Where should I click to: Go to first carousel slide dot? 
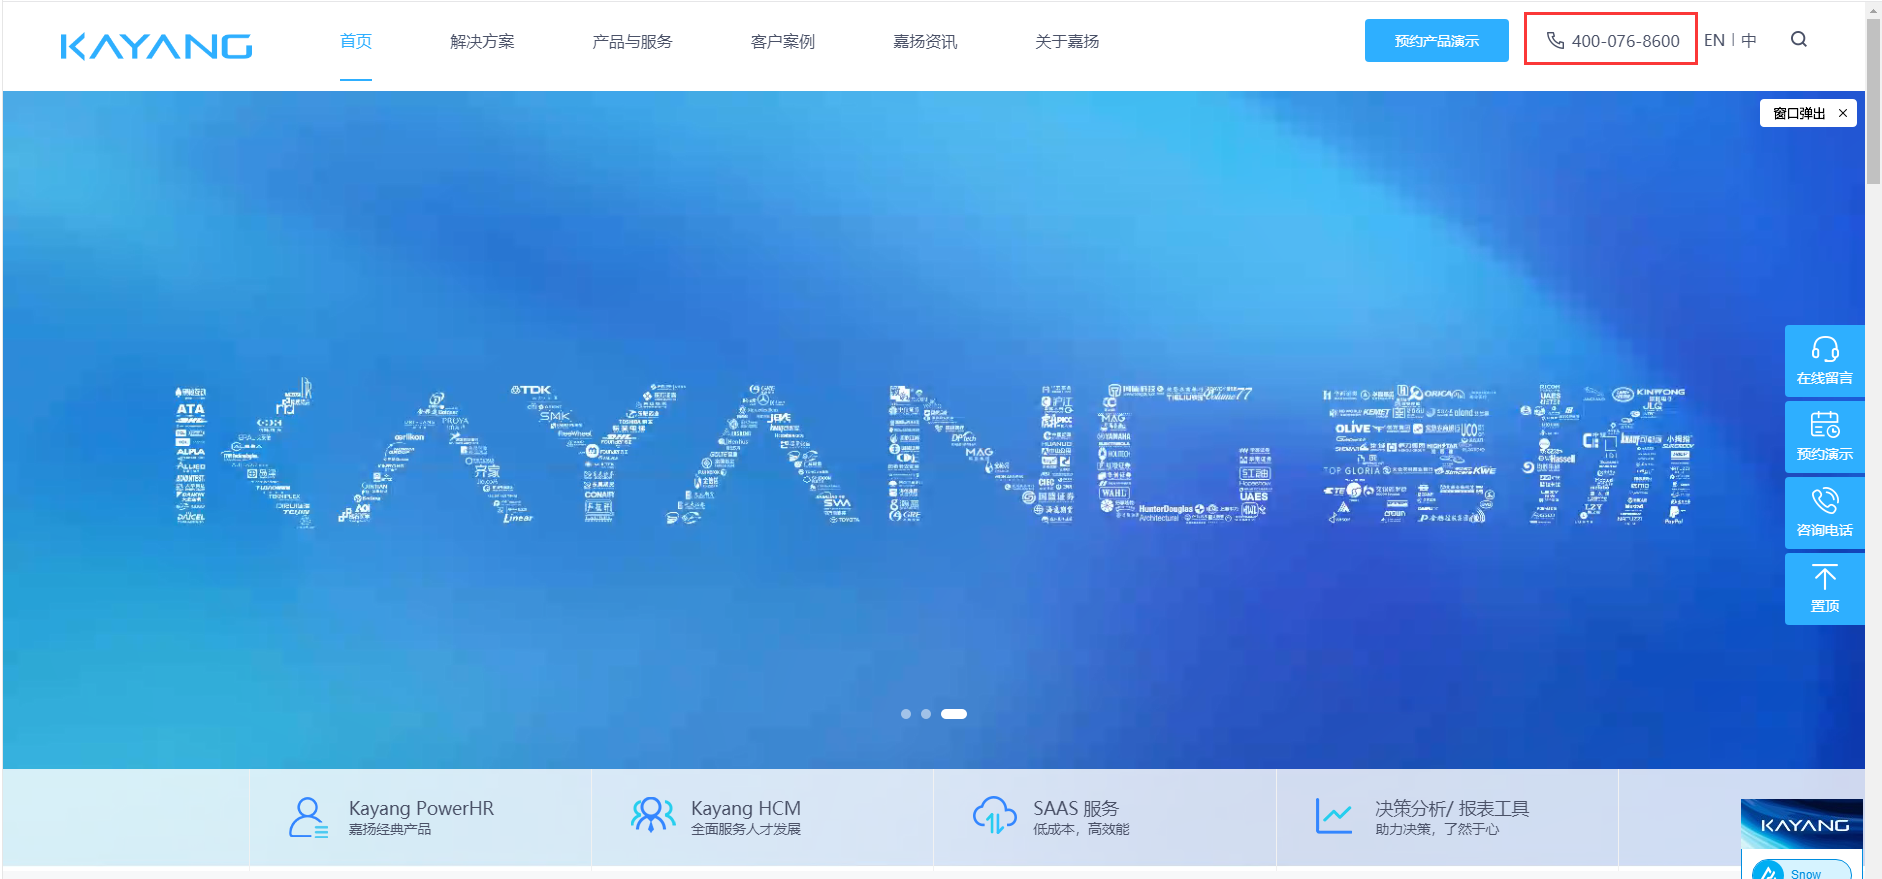[906, 714]
